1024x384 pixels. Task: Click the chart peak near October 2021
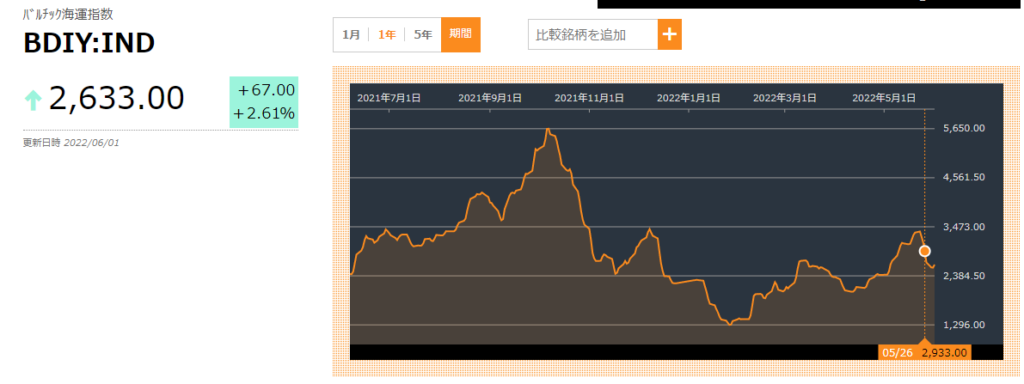pos(549,129)
